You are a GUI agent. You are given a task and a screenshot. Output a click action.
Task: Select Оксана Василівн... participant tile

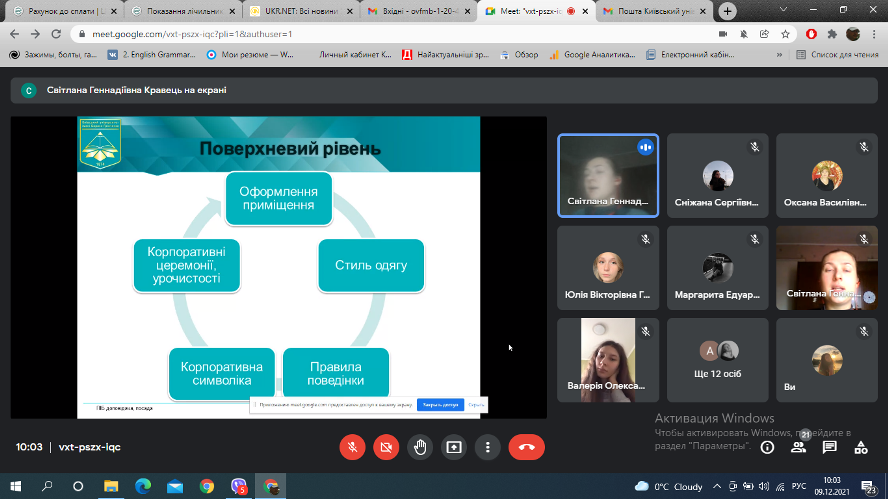point(827,176)
